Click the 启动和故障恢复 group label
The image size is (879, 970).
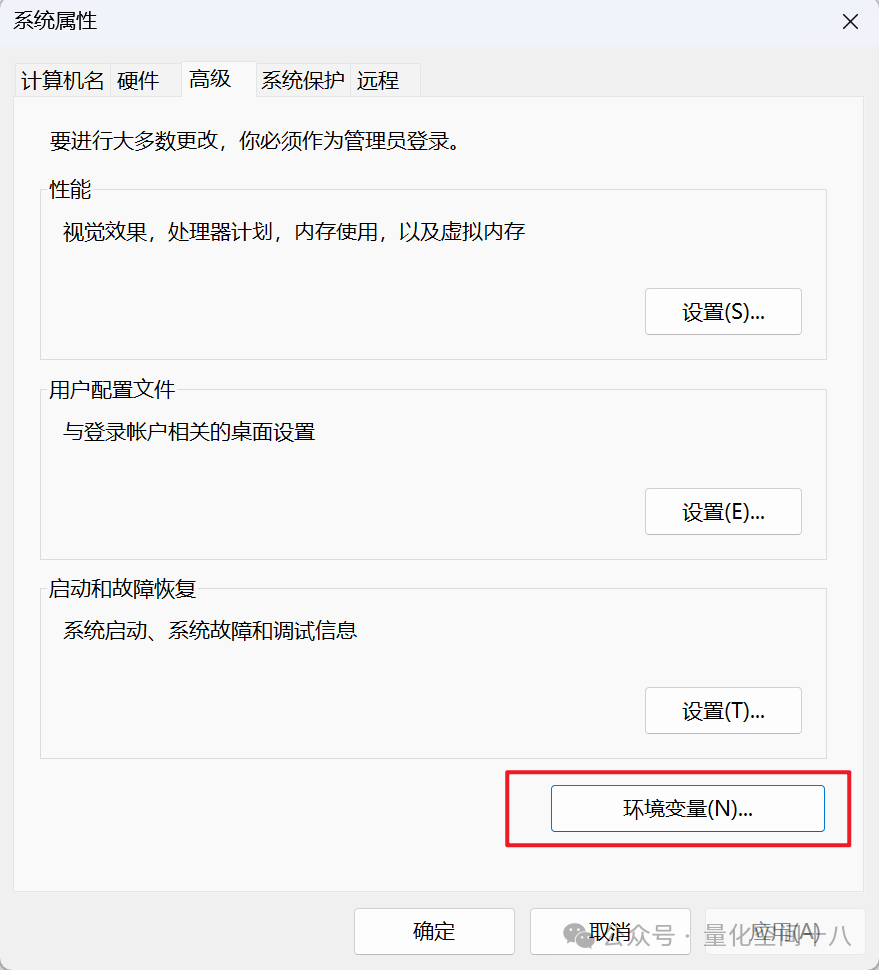tap(122, 589)
